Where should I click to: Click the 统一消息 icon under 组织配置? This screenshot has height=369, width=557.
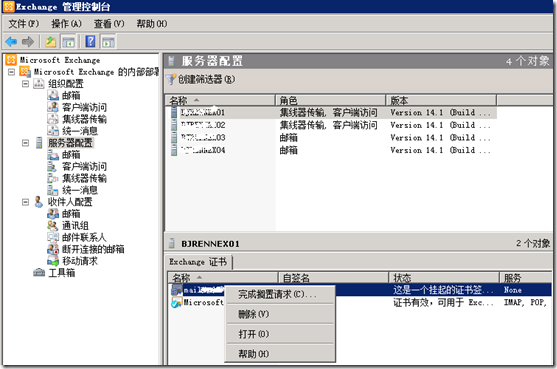pyautogui.click(x=53, y=131)
